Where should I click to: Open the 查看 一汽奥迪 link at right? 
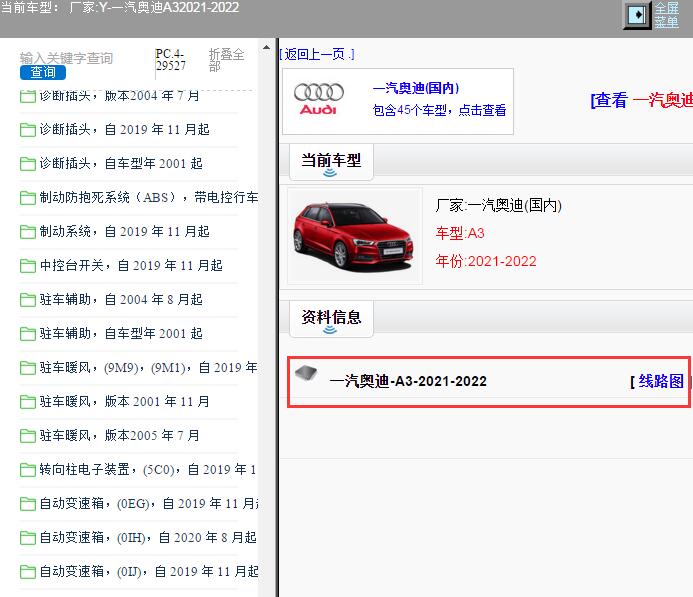[641, 100]
